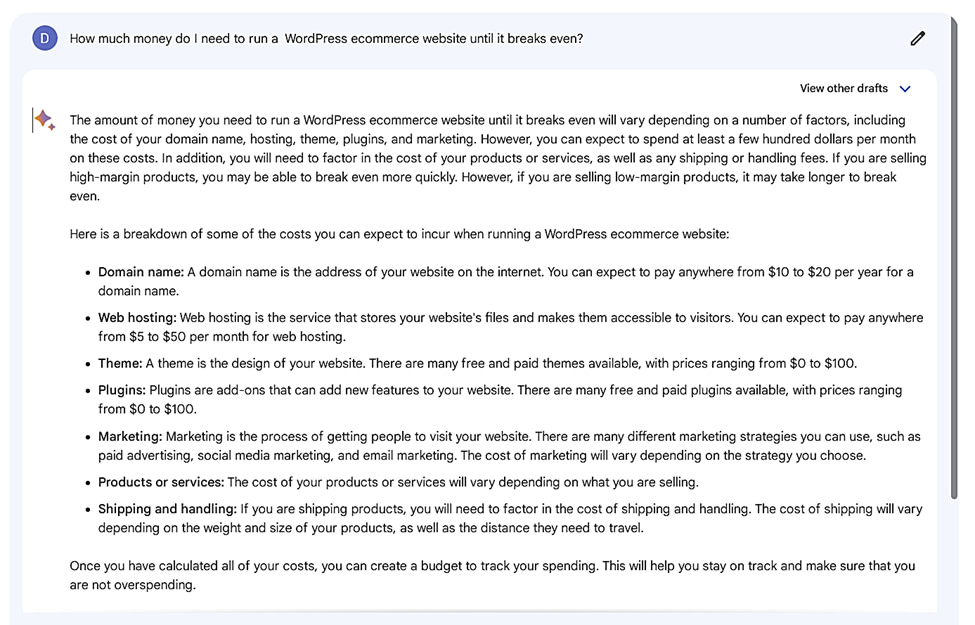Click the user avatar with letter D

point(45,38)
